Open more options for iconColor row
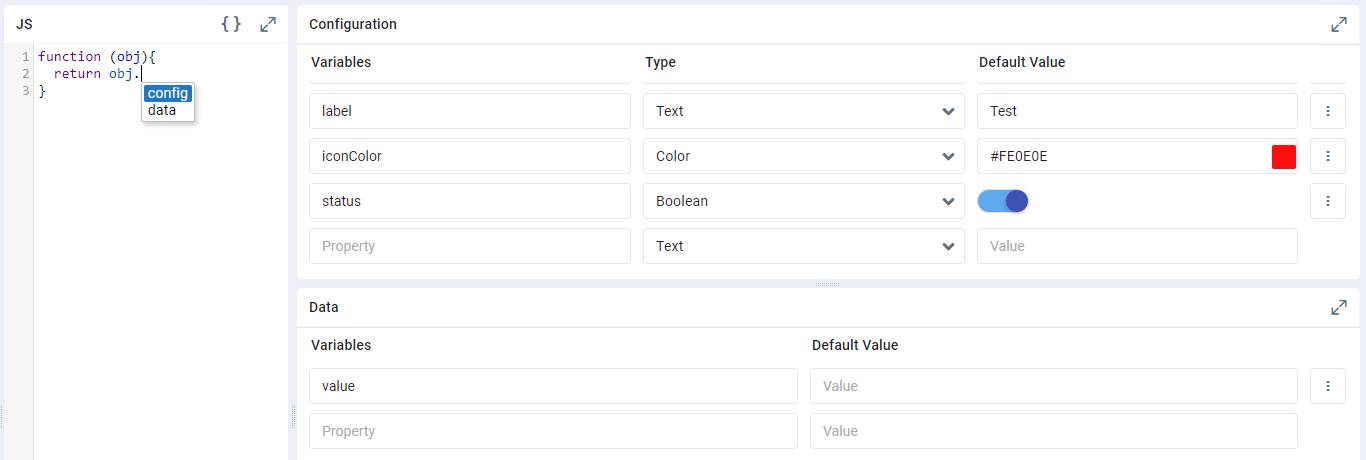Viewport: 1366px width, 460px height. tap(1327, 156)
